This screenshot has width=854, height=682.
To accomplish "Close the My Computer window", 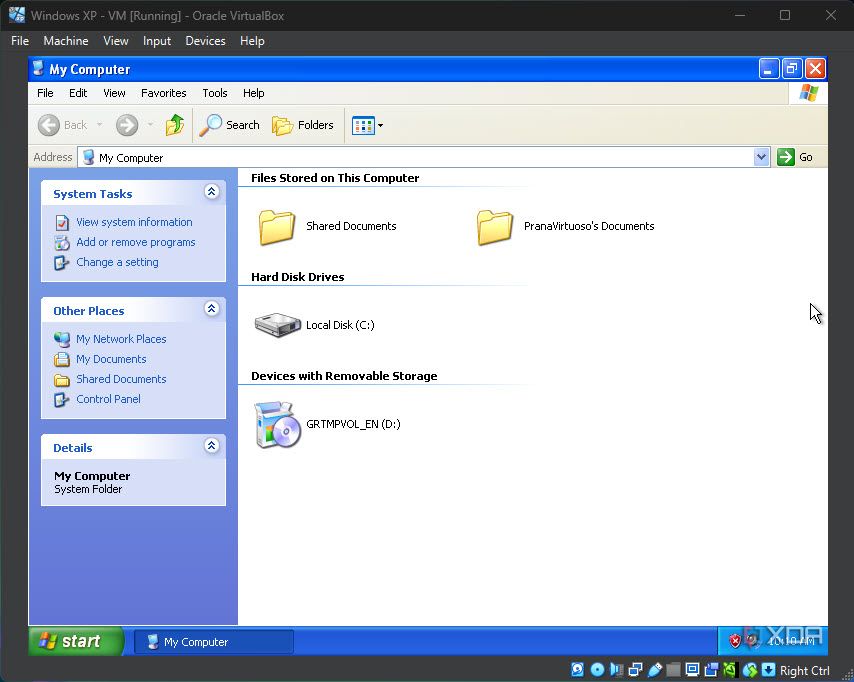I will pos(815,69).
